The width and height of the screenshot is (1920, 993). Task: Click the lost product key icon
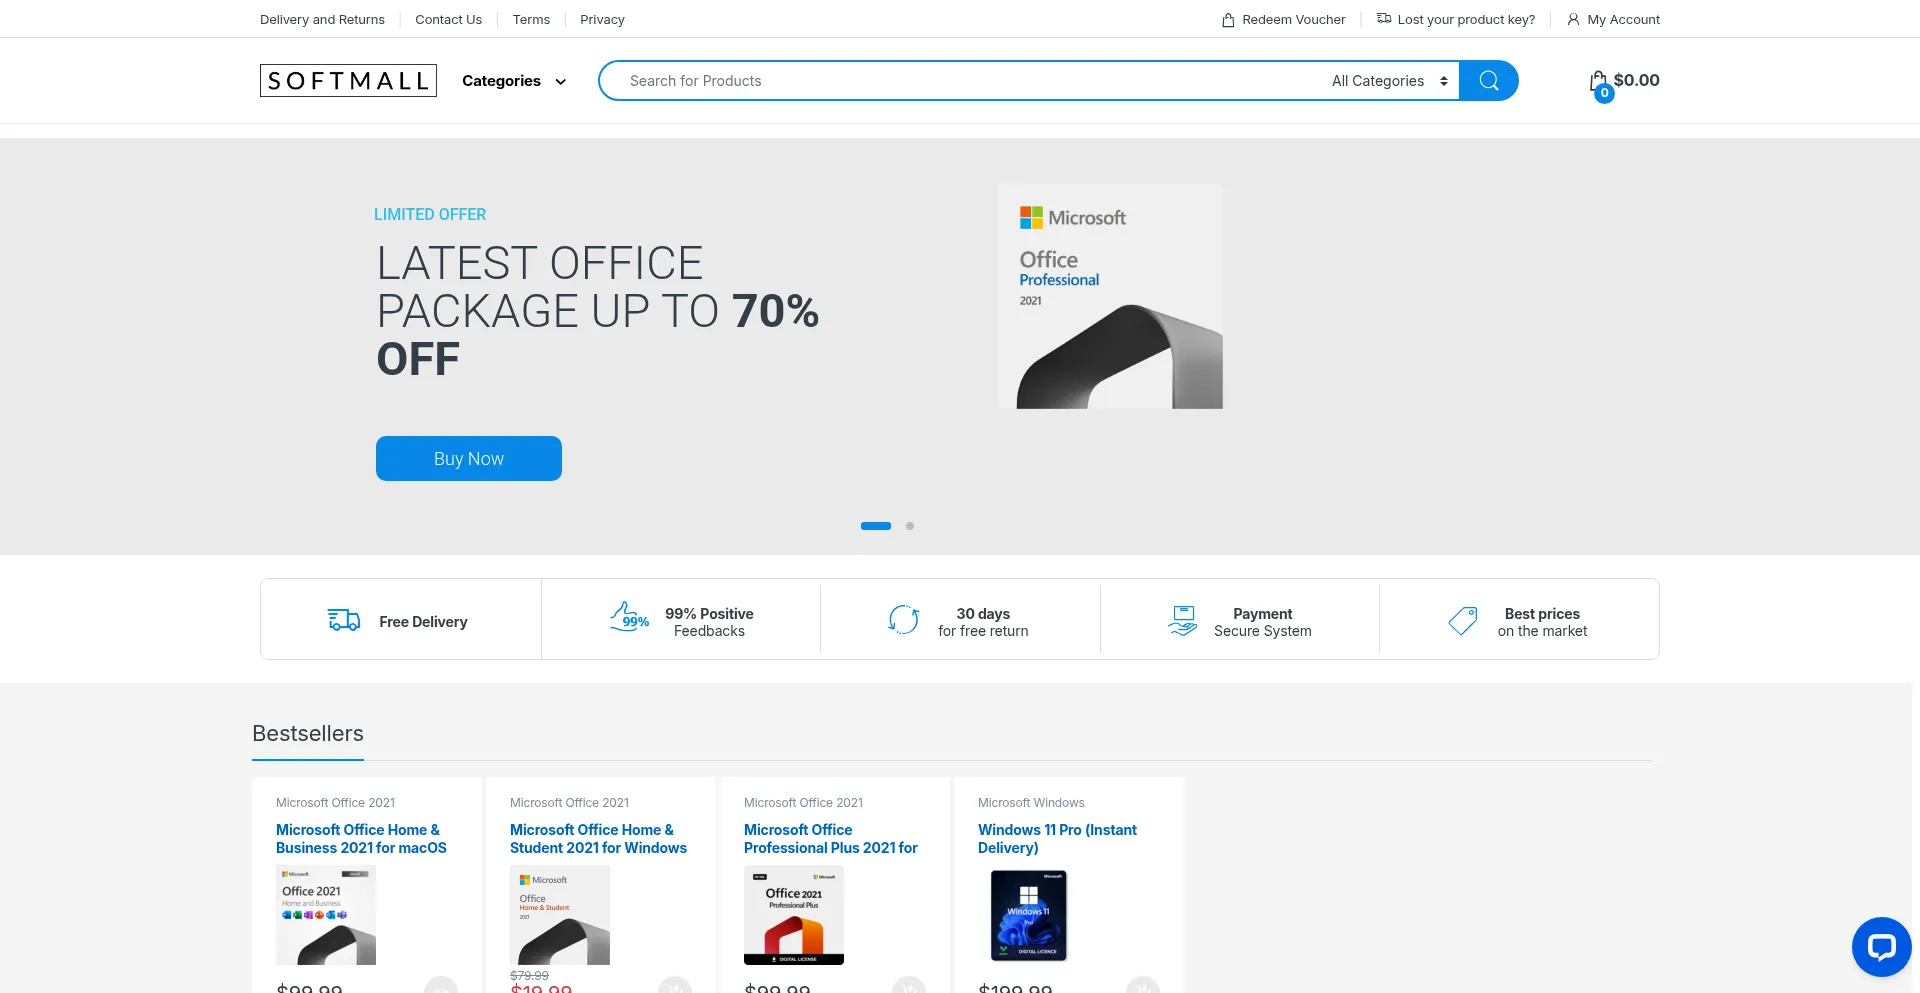coord(1384,19)
